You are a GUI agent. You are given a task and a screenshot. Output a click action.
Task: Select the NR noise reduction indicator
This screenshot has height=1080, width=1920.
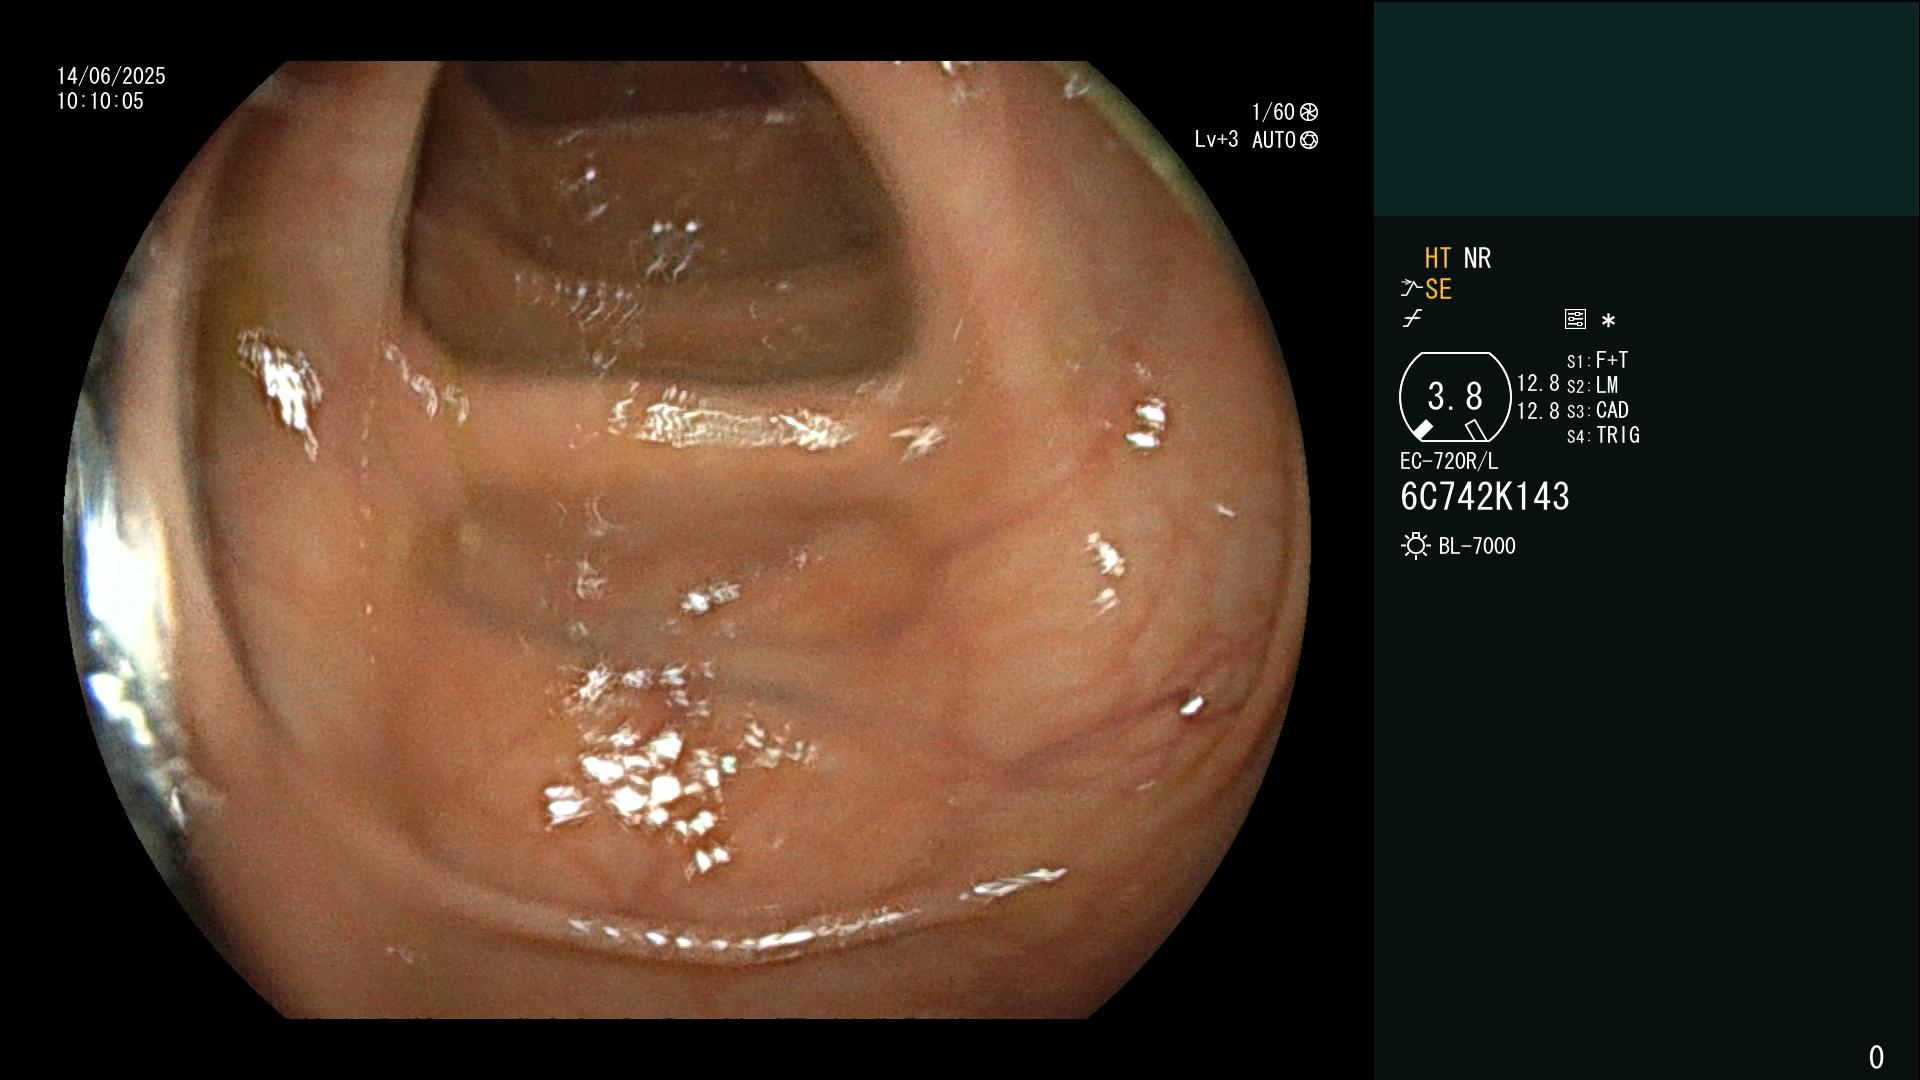coord(1477,258)
